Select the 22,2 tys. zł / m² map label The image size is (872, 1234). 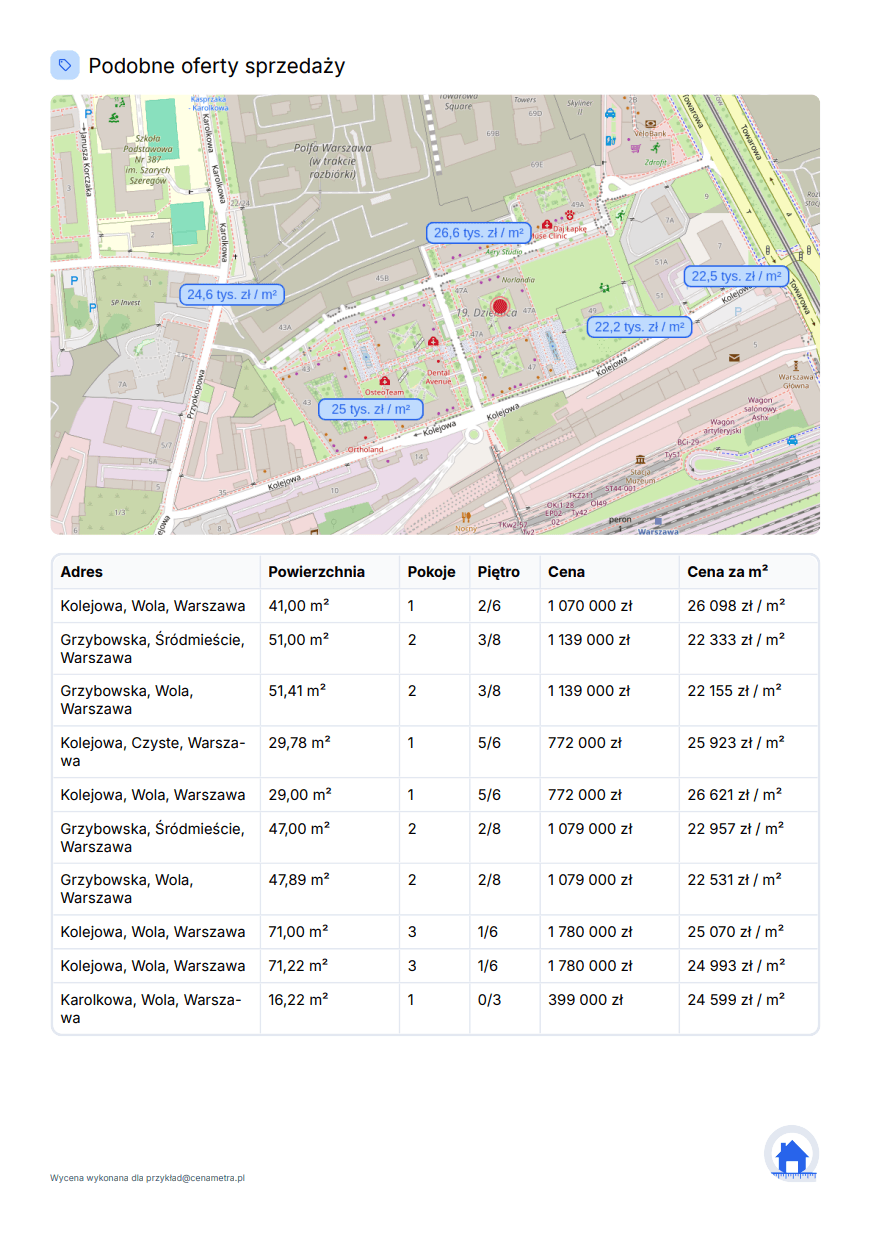tap(638, 327)
